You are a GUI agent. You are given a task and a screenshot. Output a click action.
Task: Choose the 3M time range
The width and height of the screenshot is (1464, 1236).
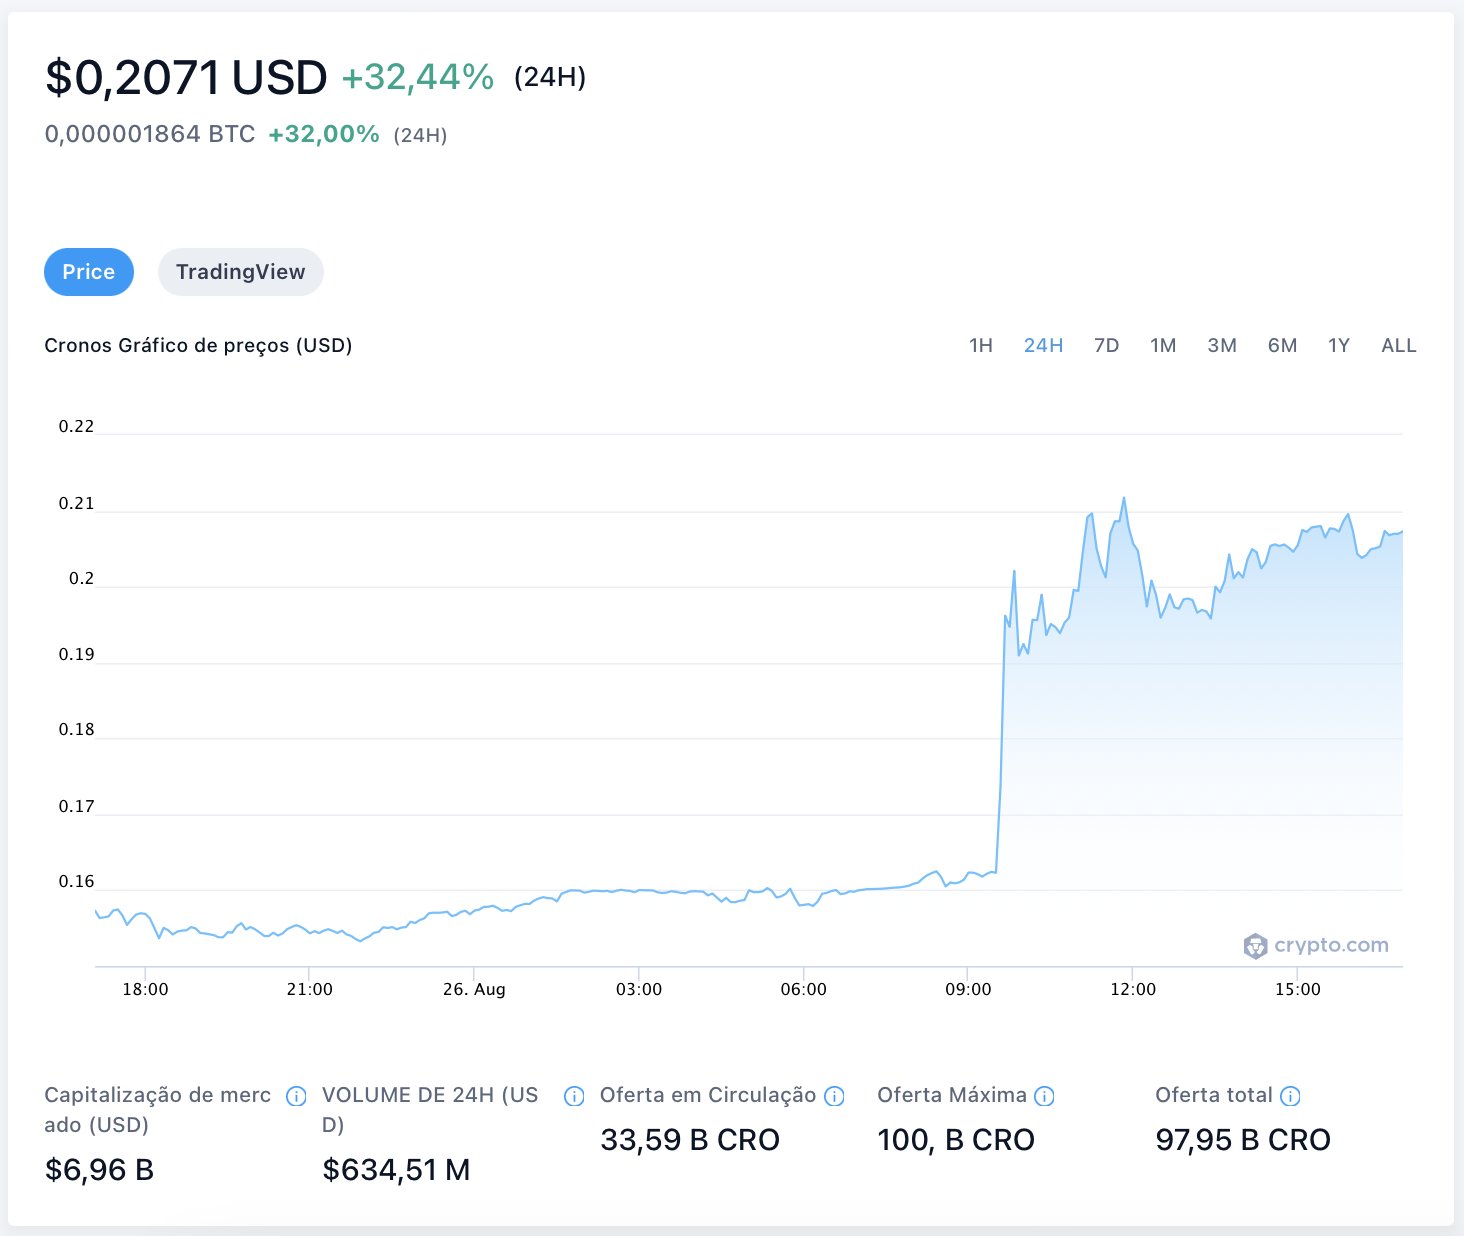(1222, 345)
